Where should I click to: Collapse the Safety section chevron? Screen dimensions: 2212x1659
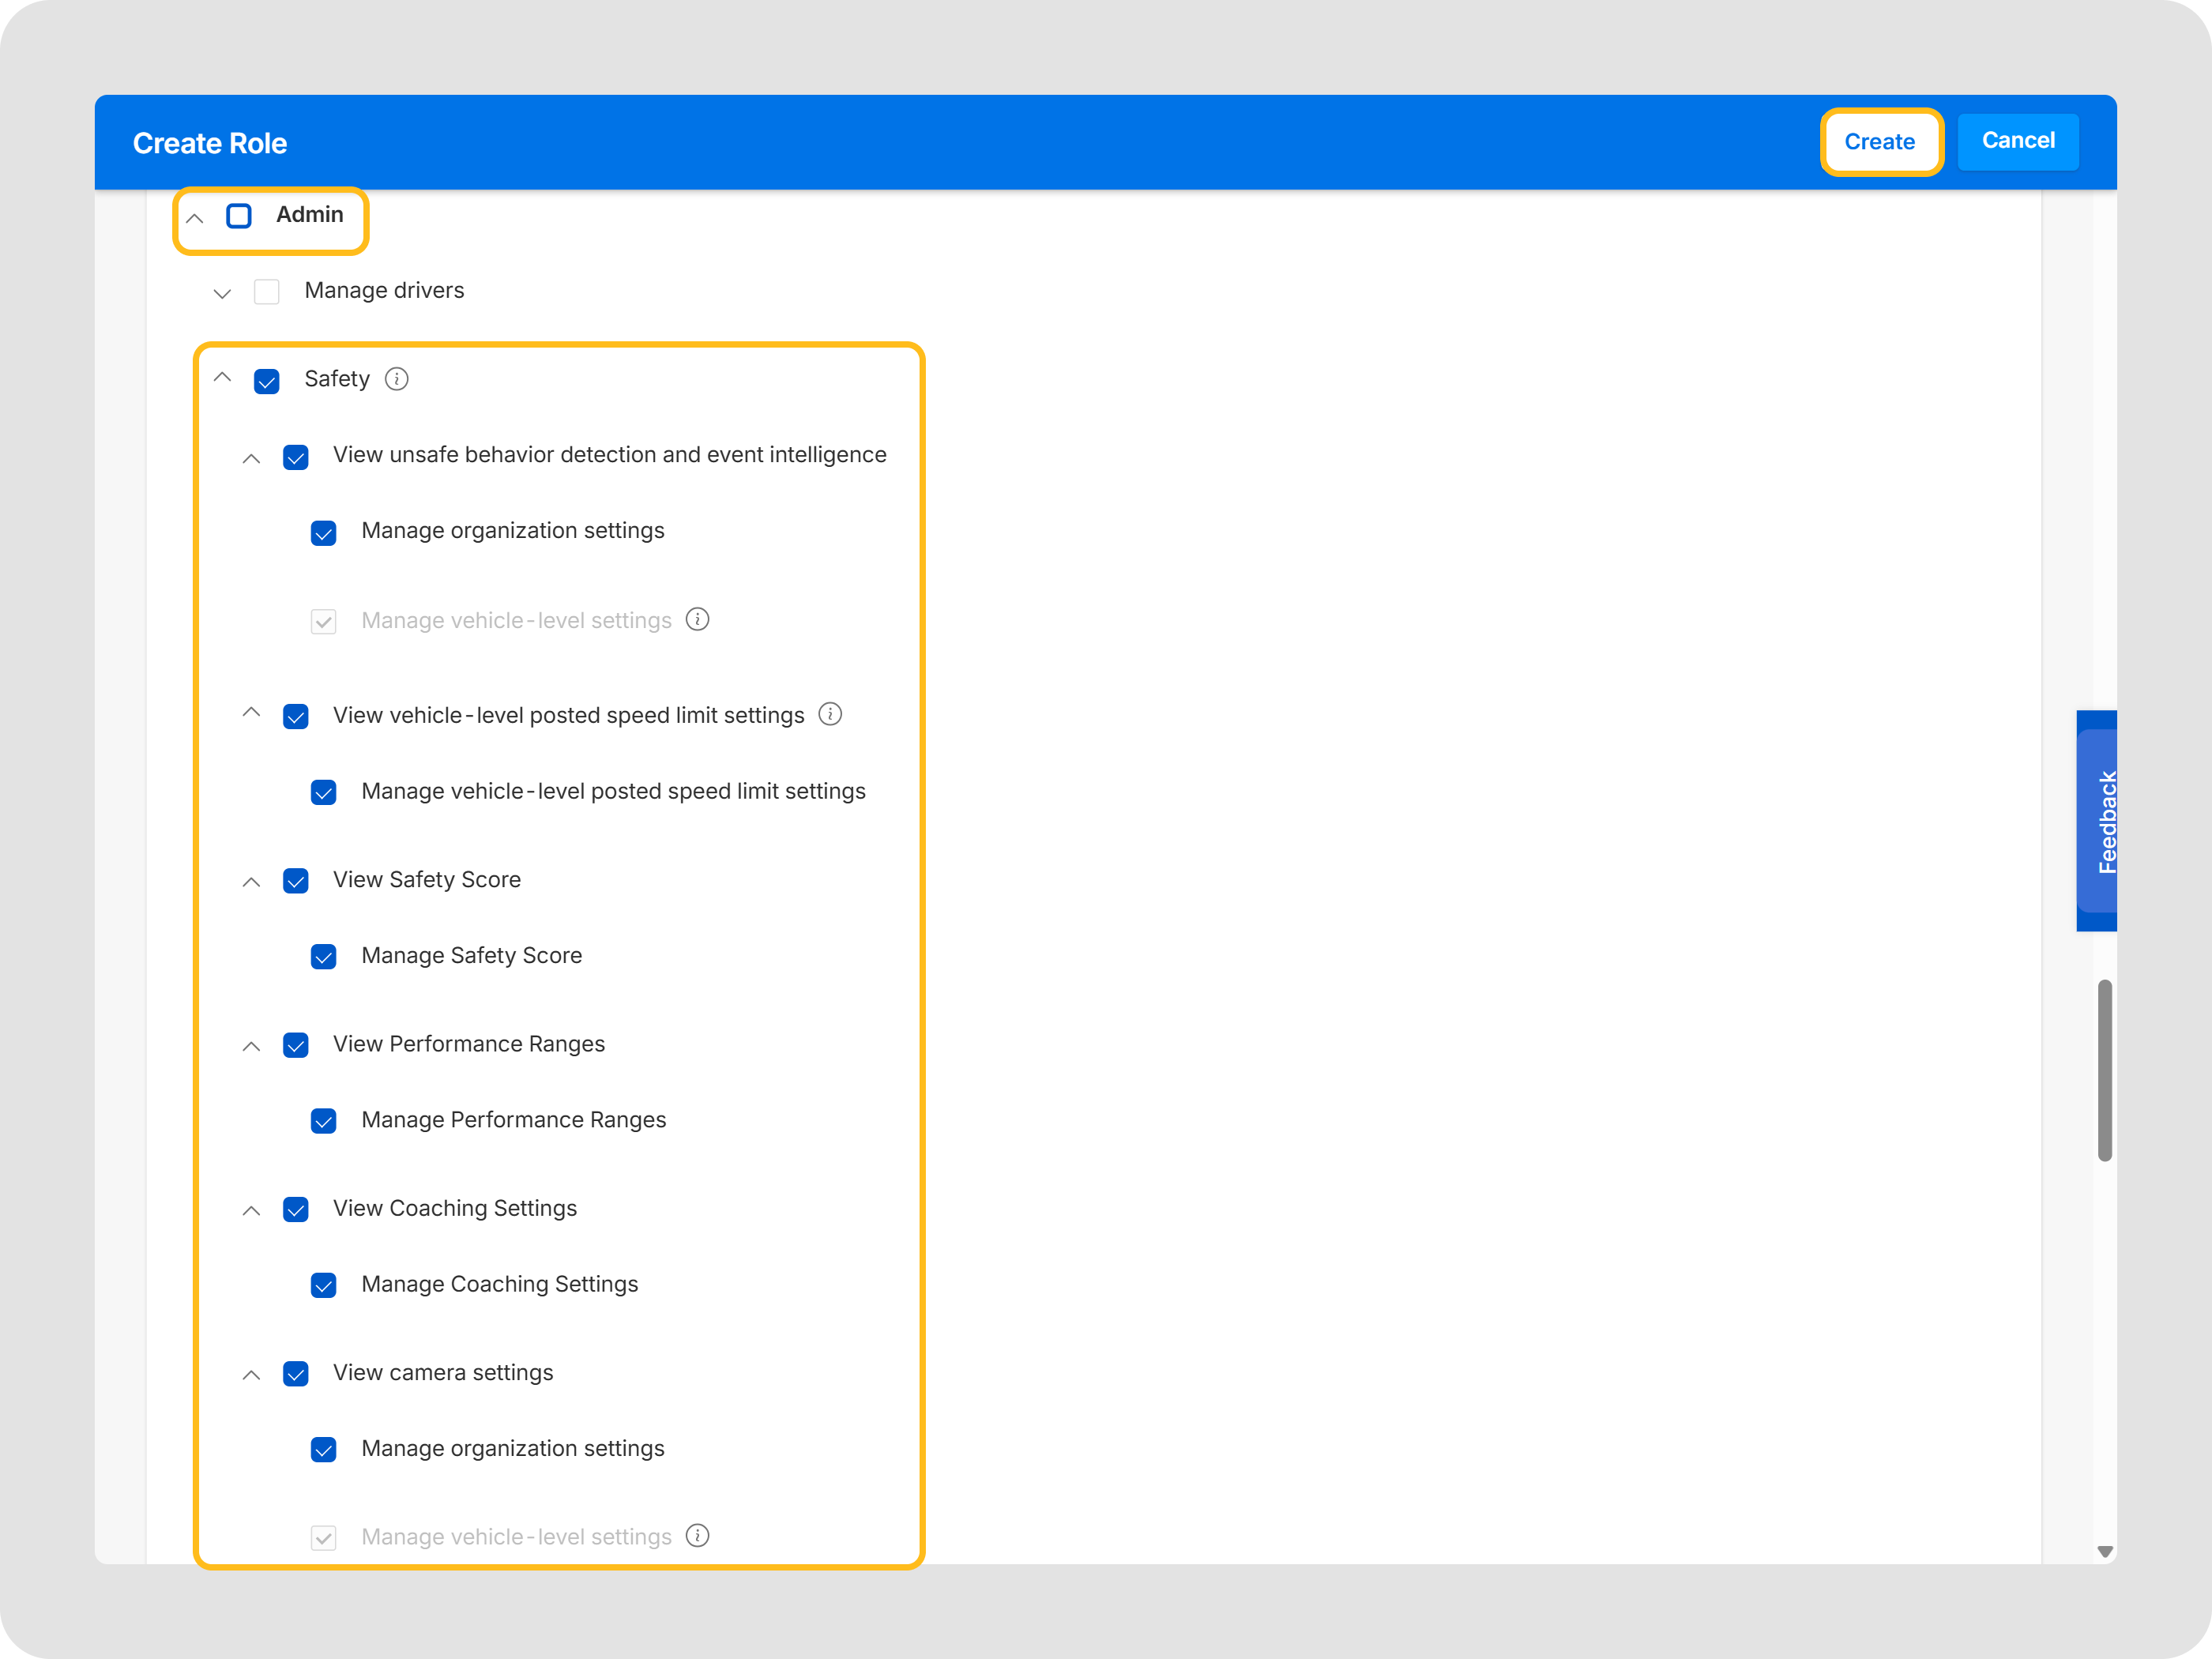coord(223,378)
